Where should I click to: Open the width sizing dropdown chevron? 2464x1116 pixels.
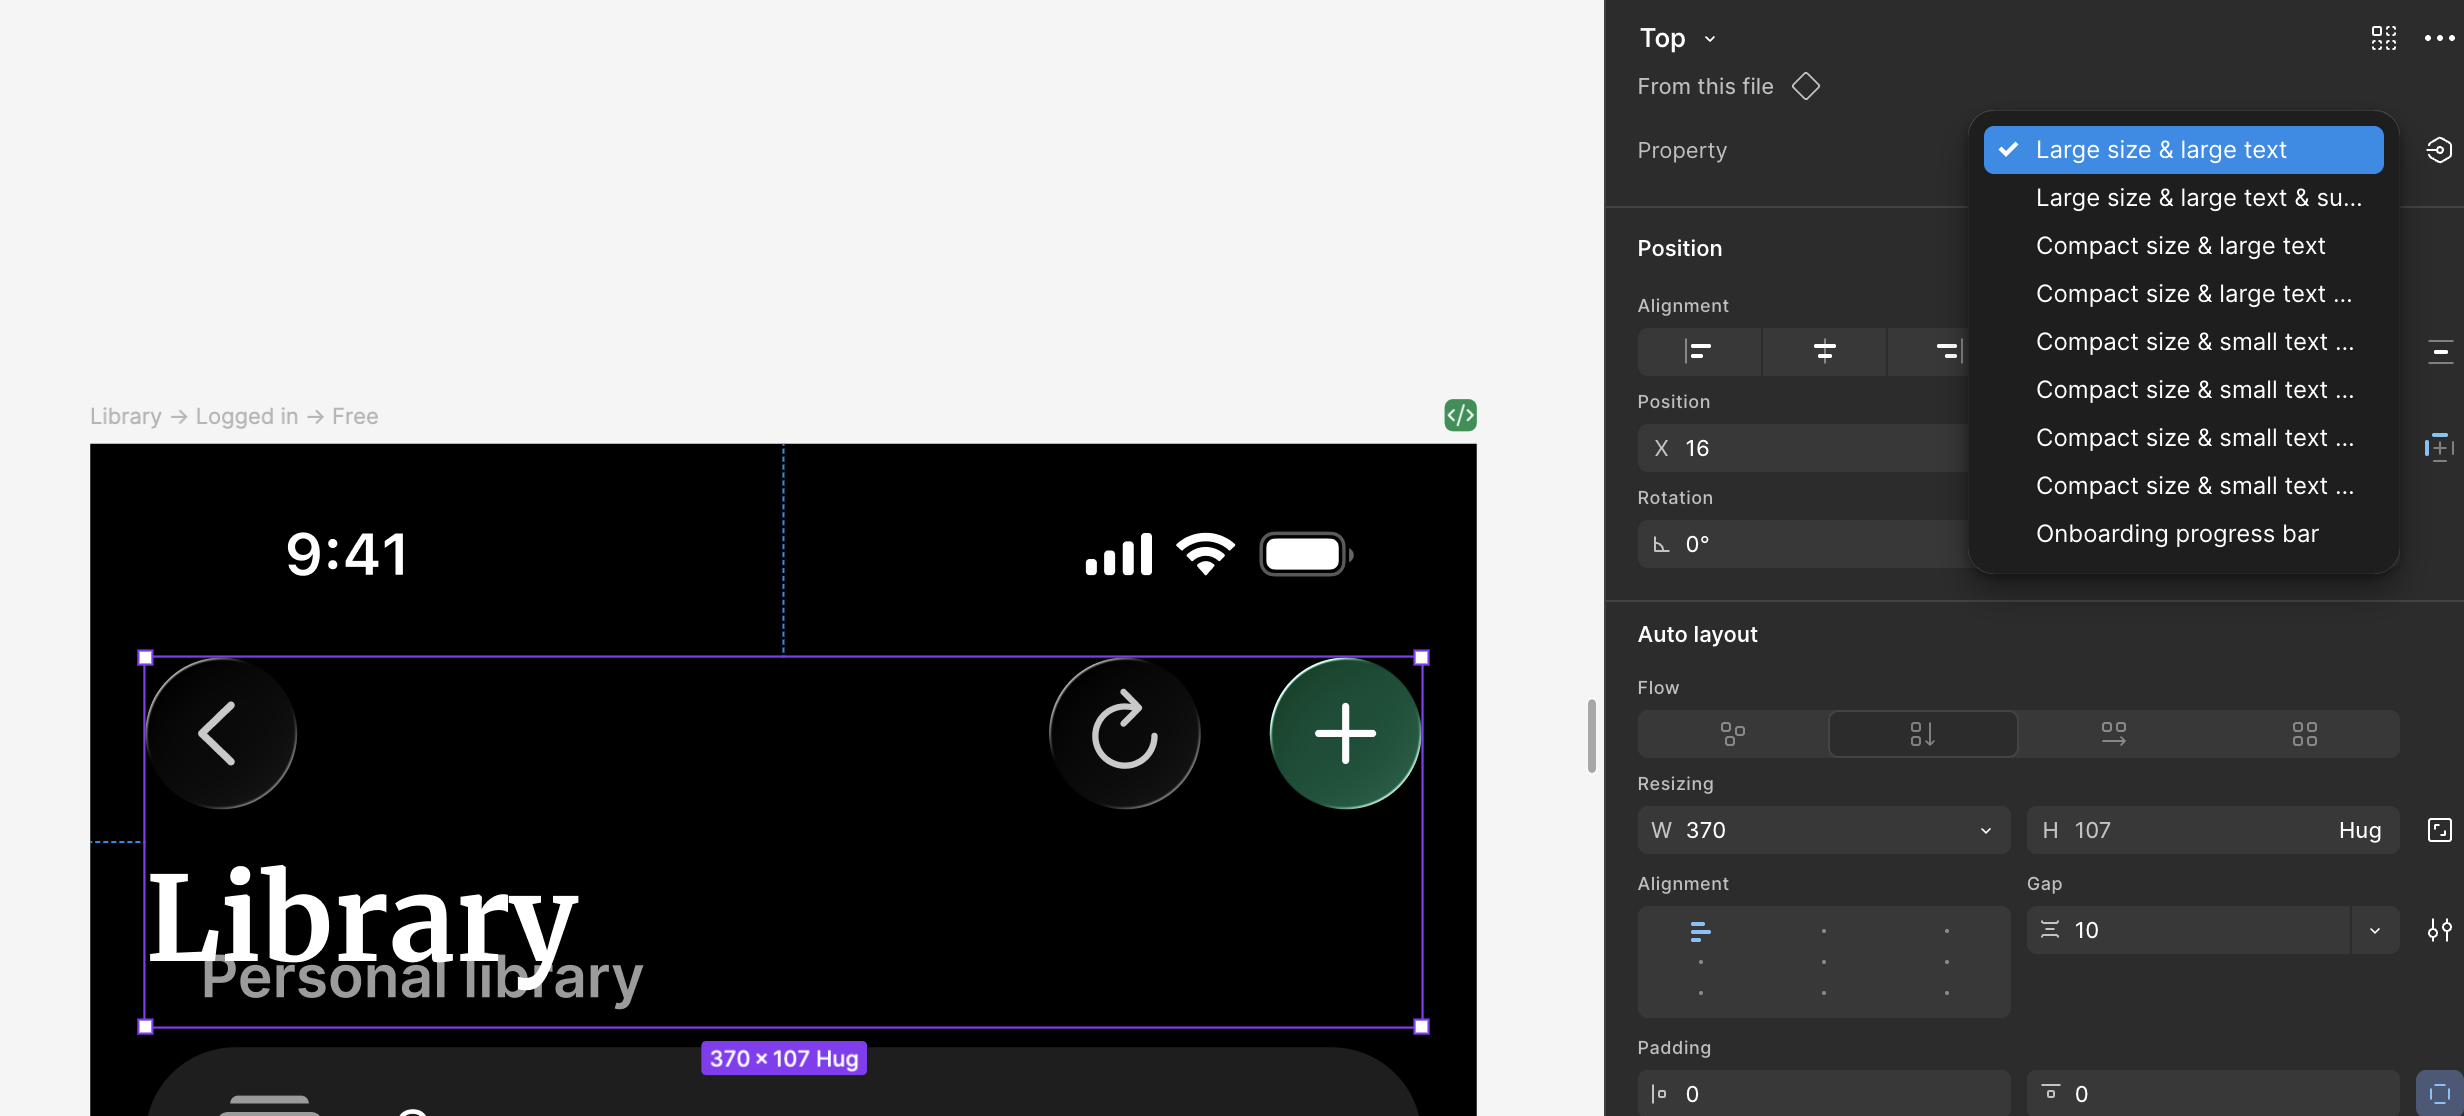(1986, 830)
